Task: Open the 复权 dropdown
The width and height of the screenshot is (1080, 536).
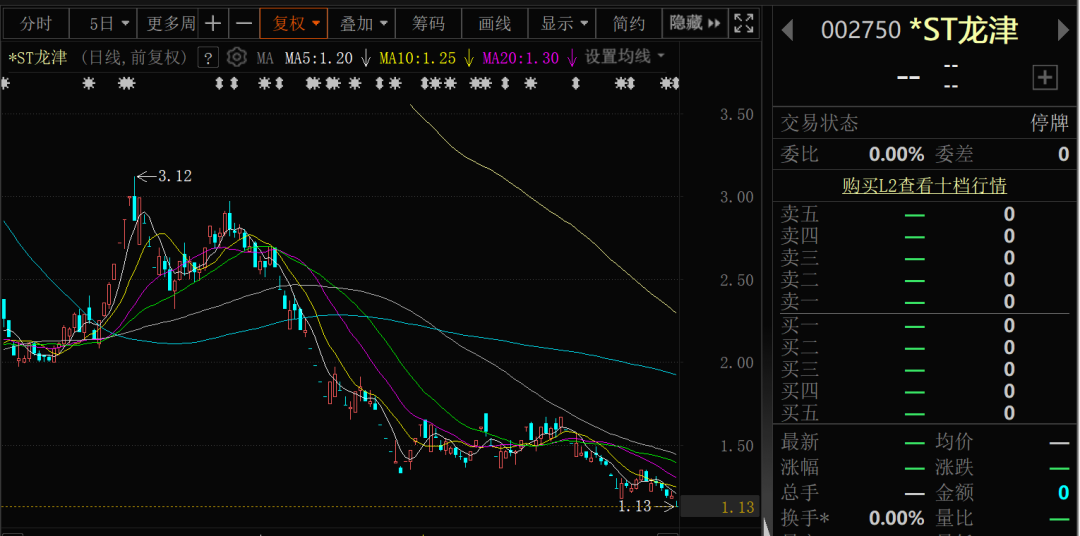Action: 297,23
